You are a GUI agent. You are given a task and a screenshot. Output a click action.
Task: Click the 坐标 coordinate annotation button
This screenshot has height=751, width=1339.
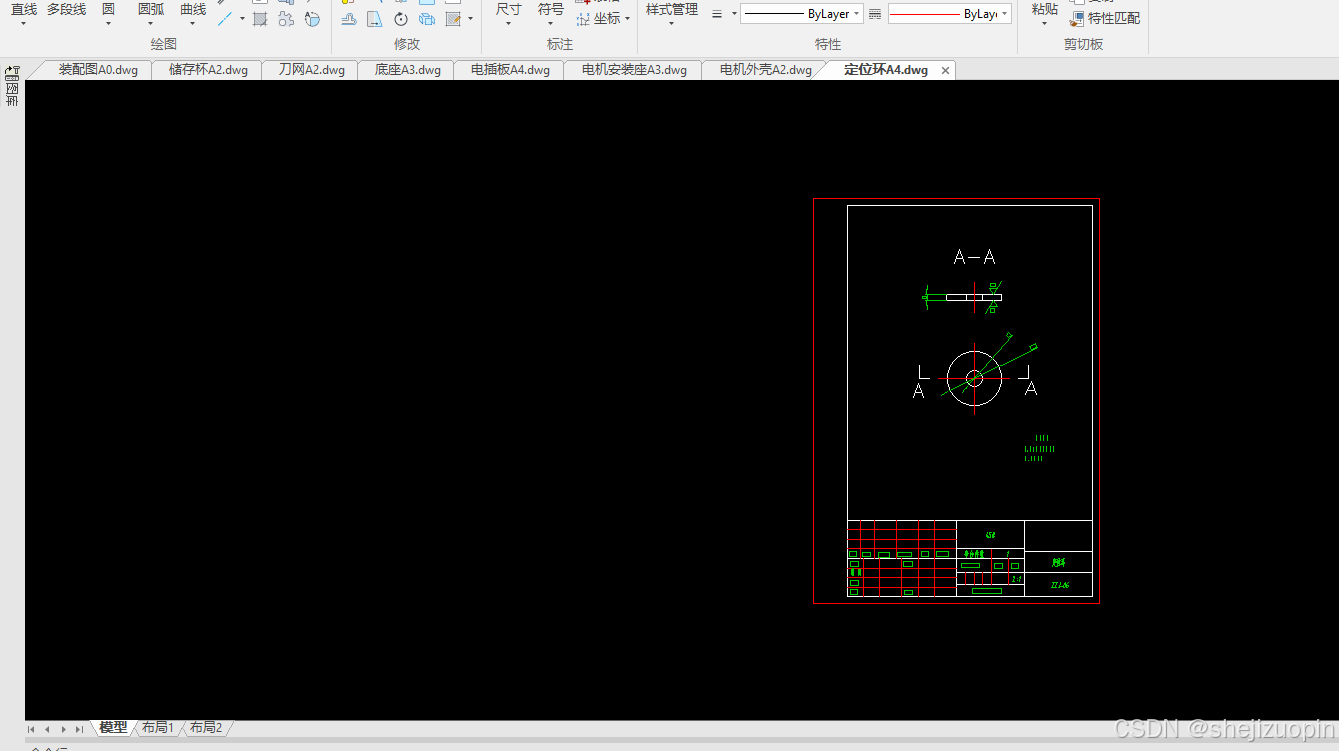coord(603,18)
